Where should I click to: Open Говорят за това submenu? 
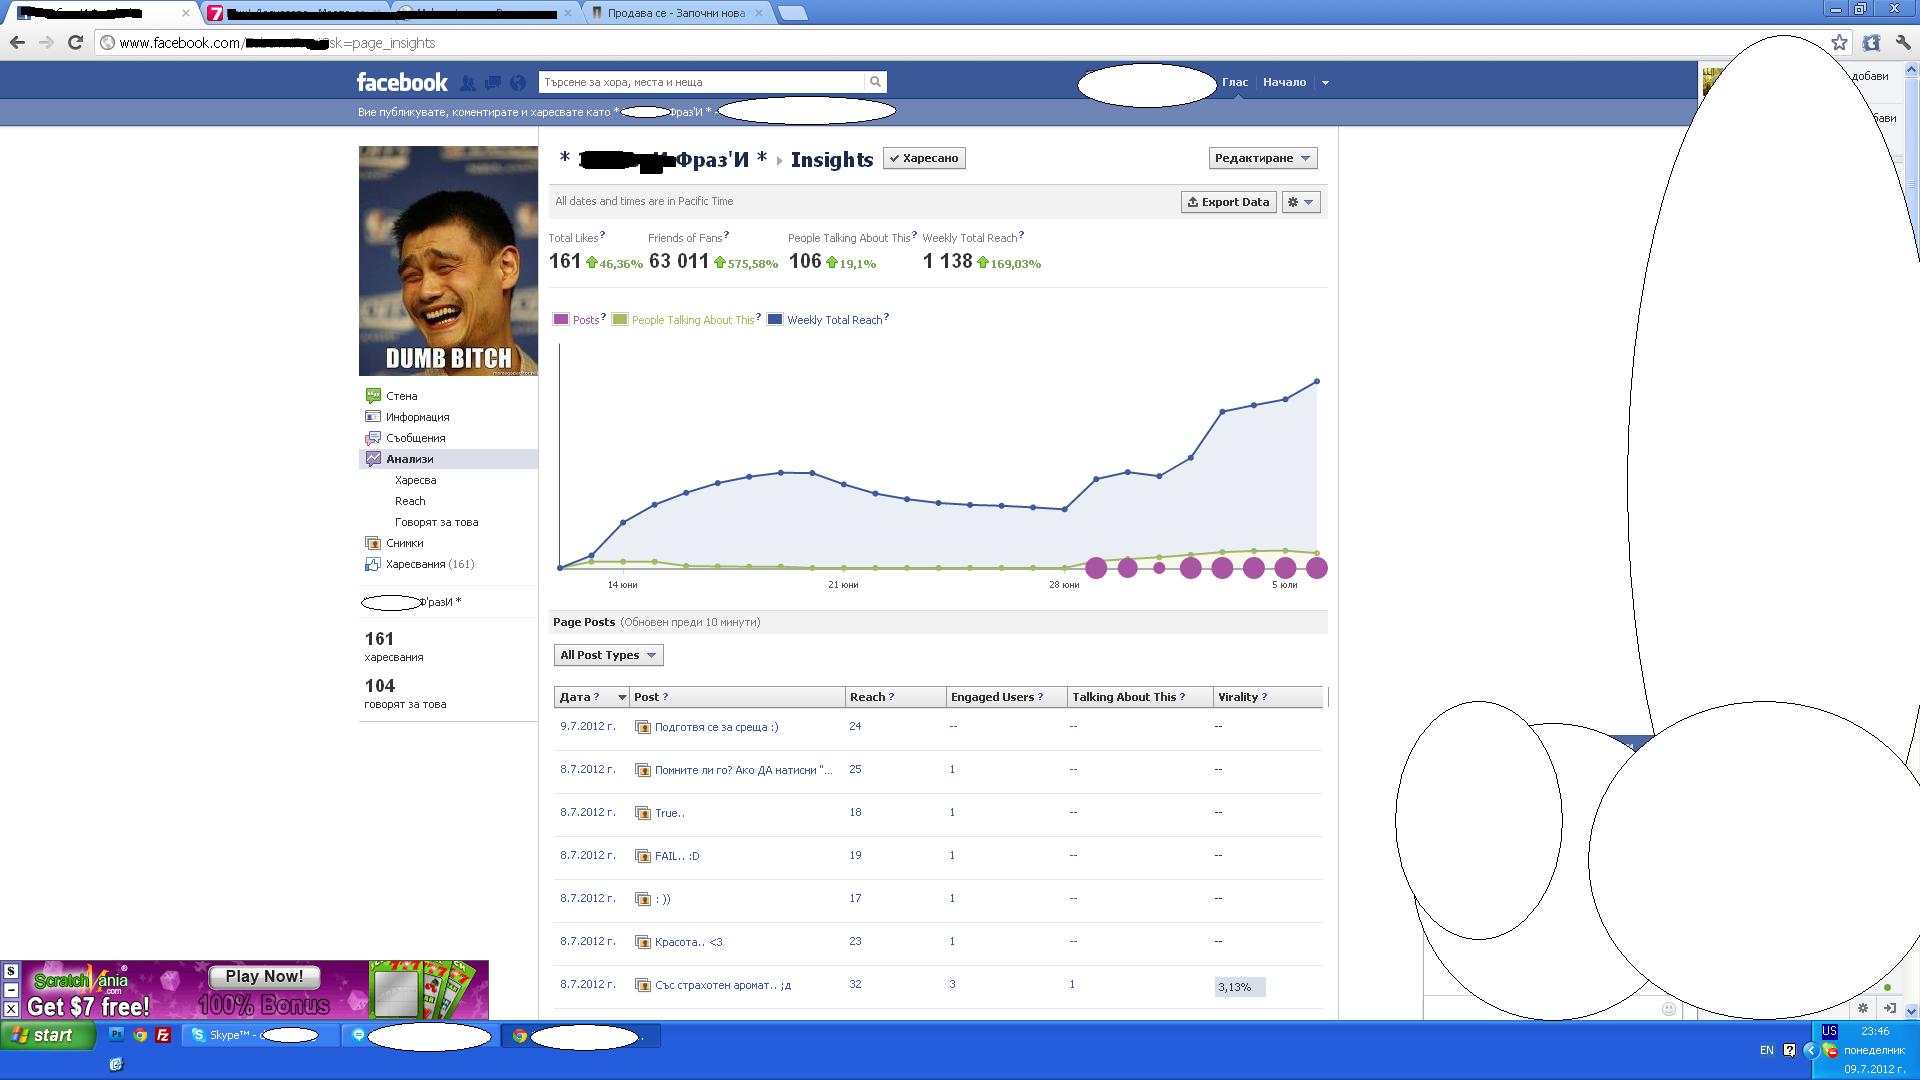click(x=436, y=522)
